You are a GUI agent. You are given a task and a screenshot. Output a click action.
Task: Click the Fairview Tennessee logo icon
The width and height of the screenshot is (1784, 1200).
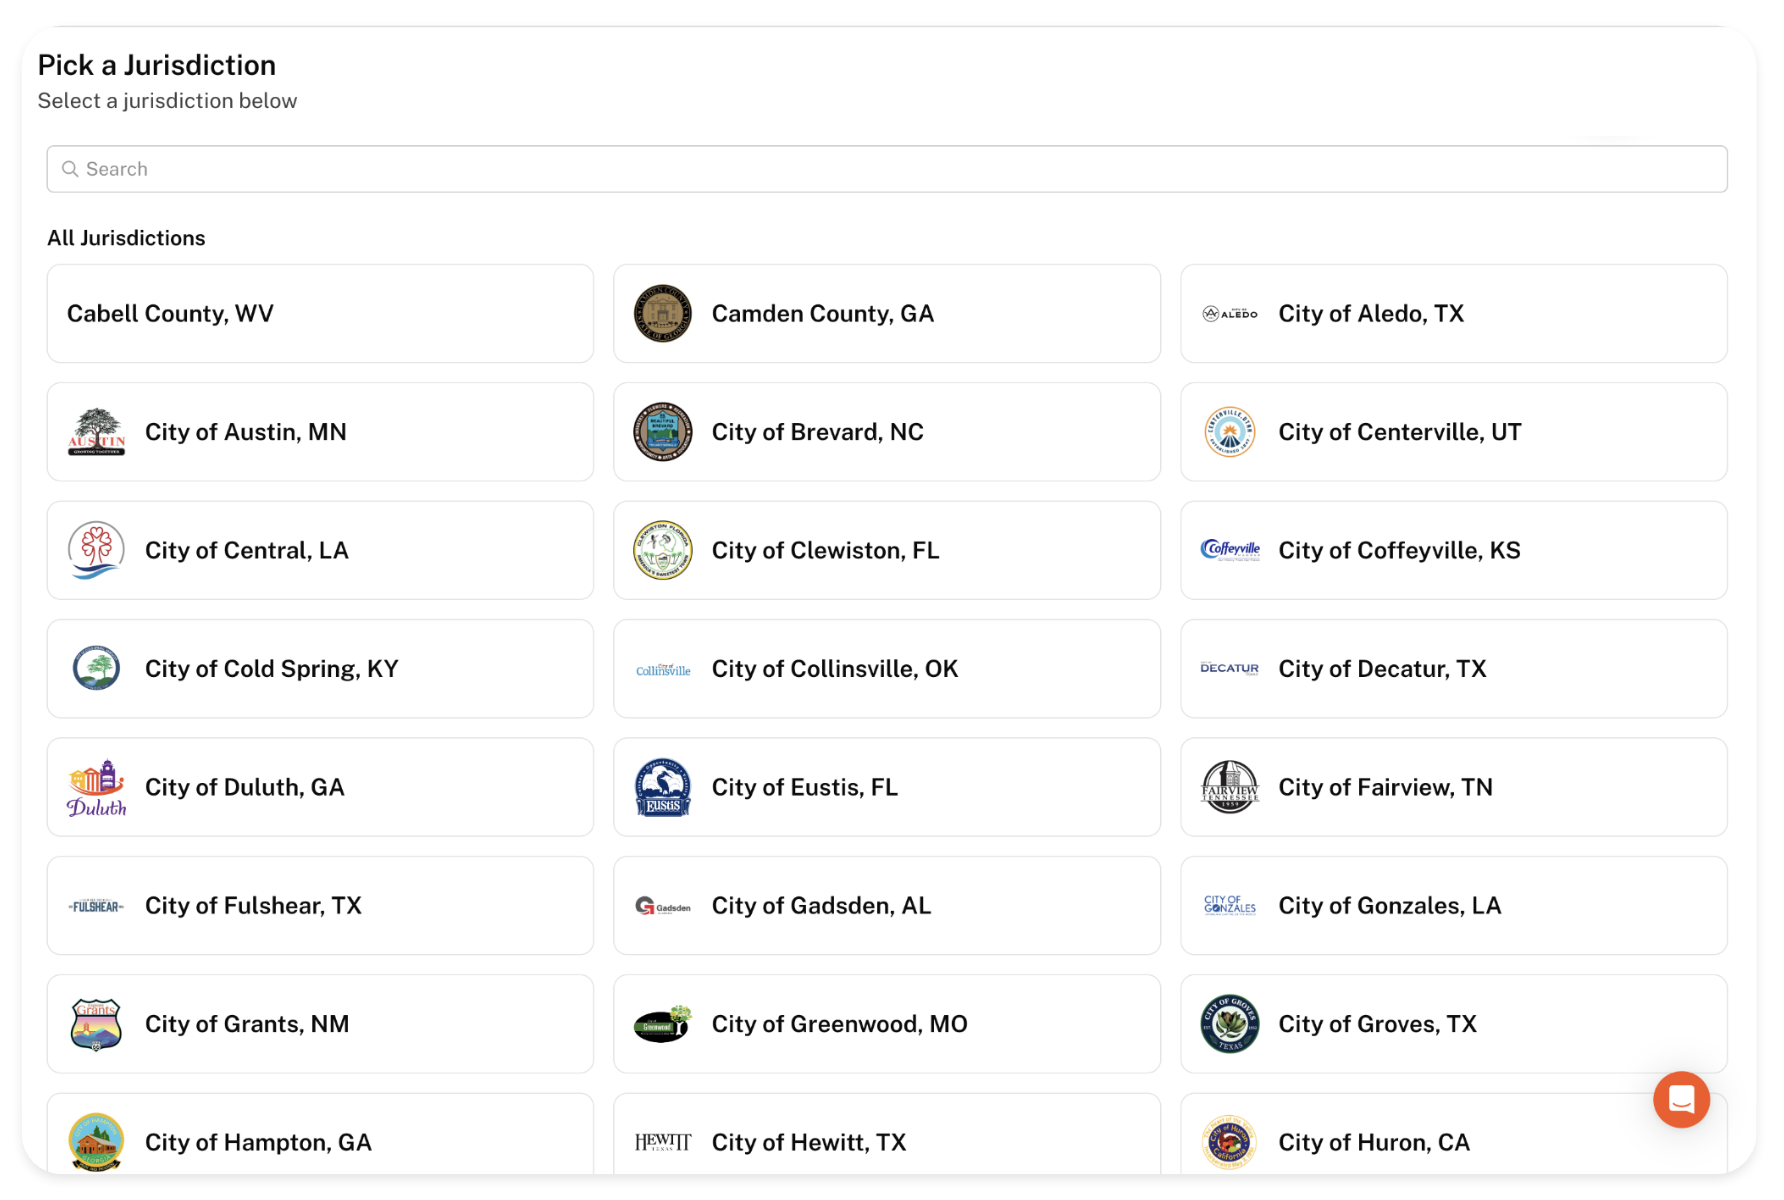(x=1229, y=788)
